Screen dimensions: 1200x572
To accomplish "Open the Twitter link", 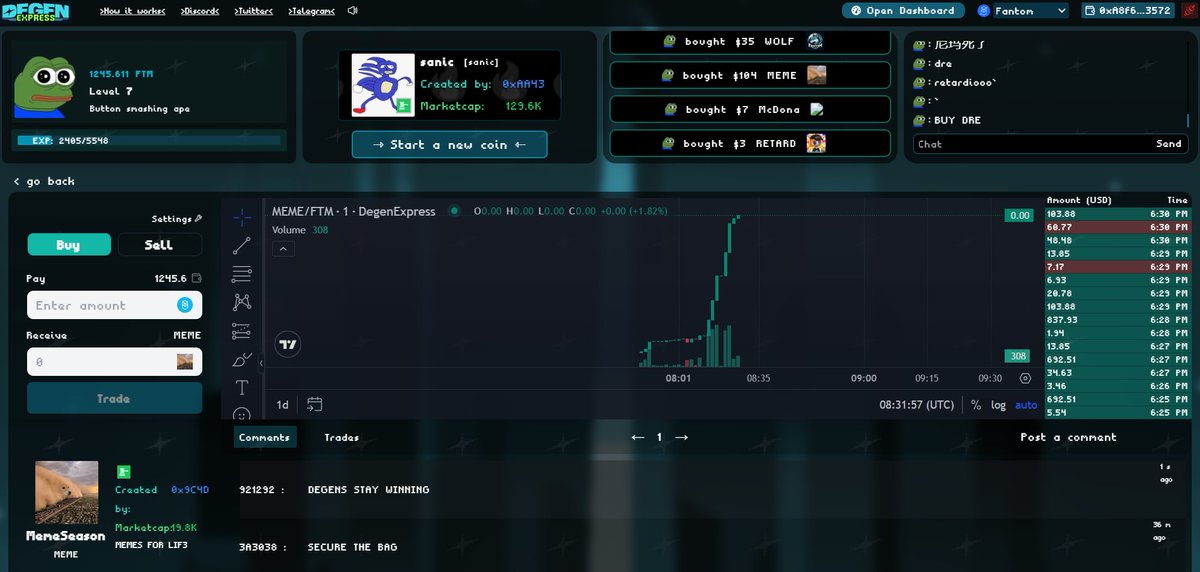I will 256,11.
